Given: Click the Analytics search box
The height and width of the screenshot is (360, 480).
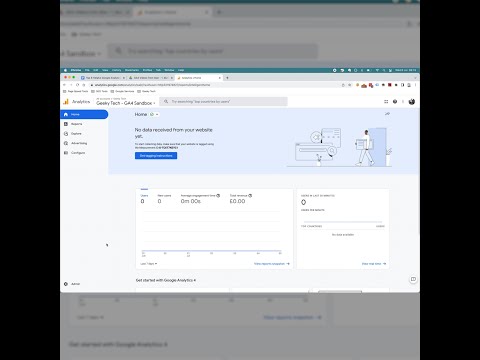Looking at the screenshot, I should tap(223, 101).
